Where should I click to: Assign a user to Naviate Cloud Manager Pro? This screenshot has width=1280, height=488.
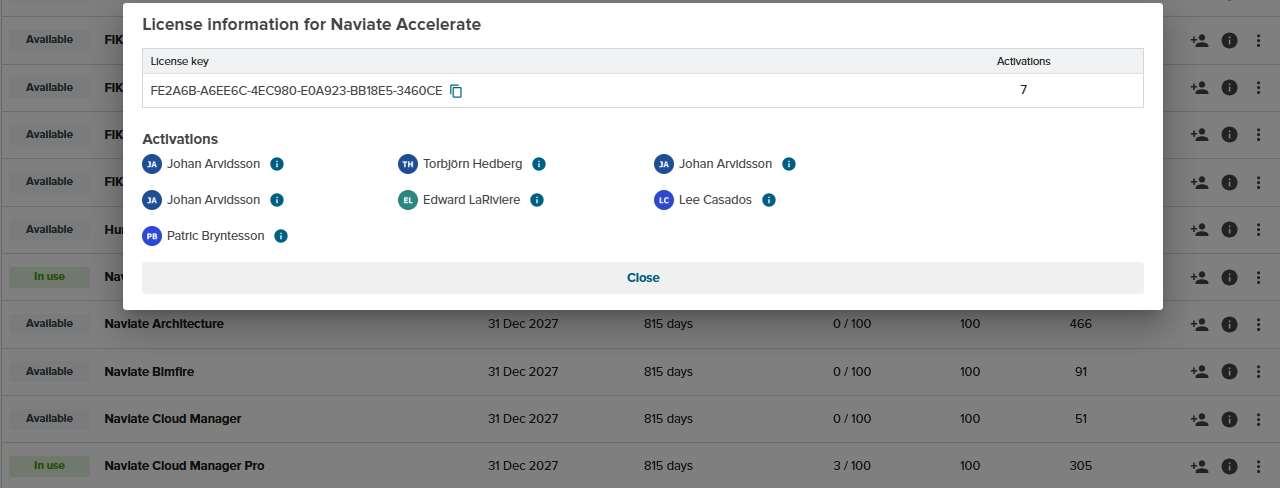point(1199,466)
